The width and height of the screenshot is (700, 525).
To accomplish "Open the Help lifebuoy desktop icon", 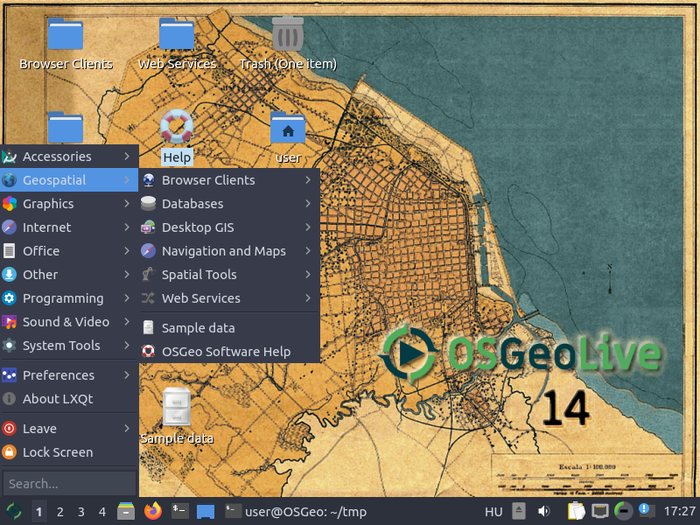I will coord(177,130).
